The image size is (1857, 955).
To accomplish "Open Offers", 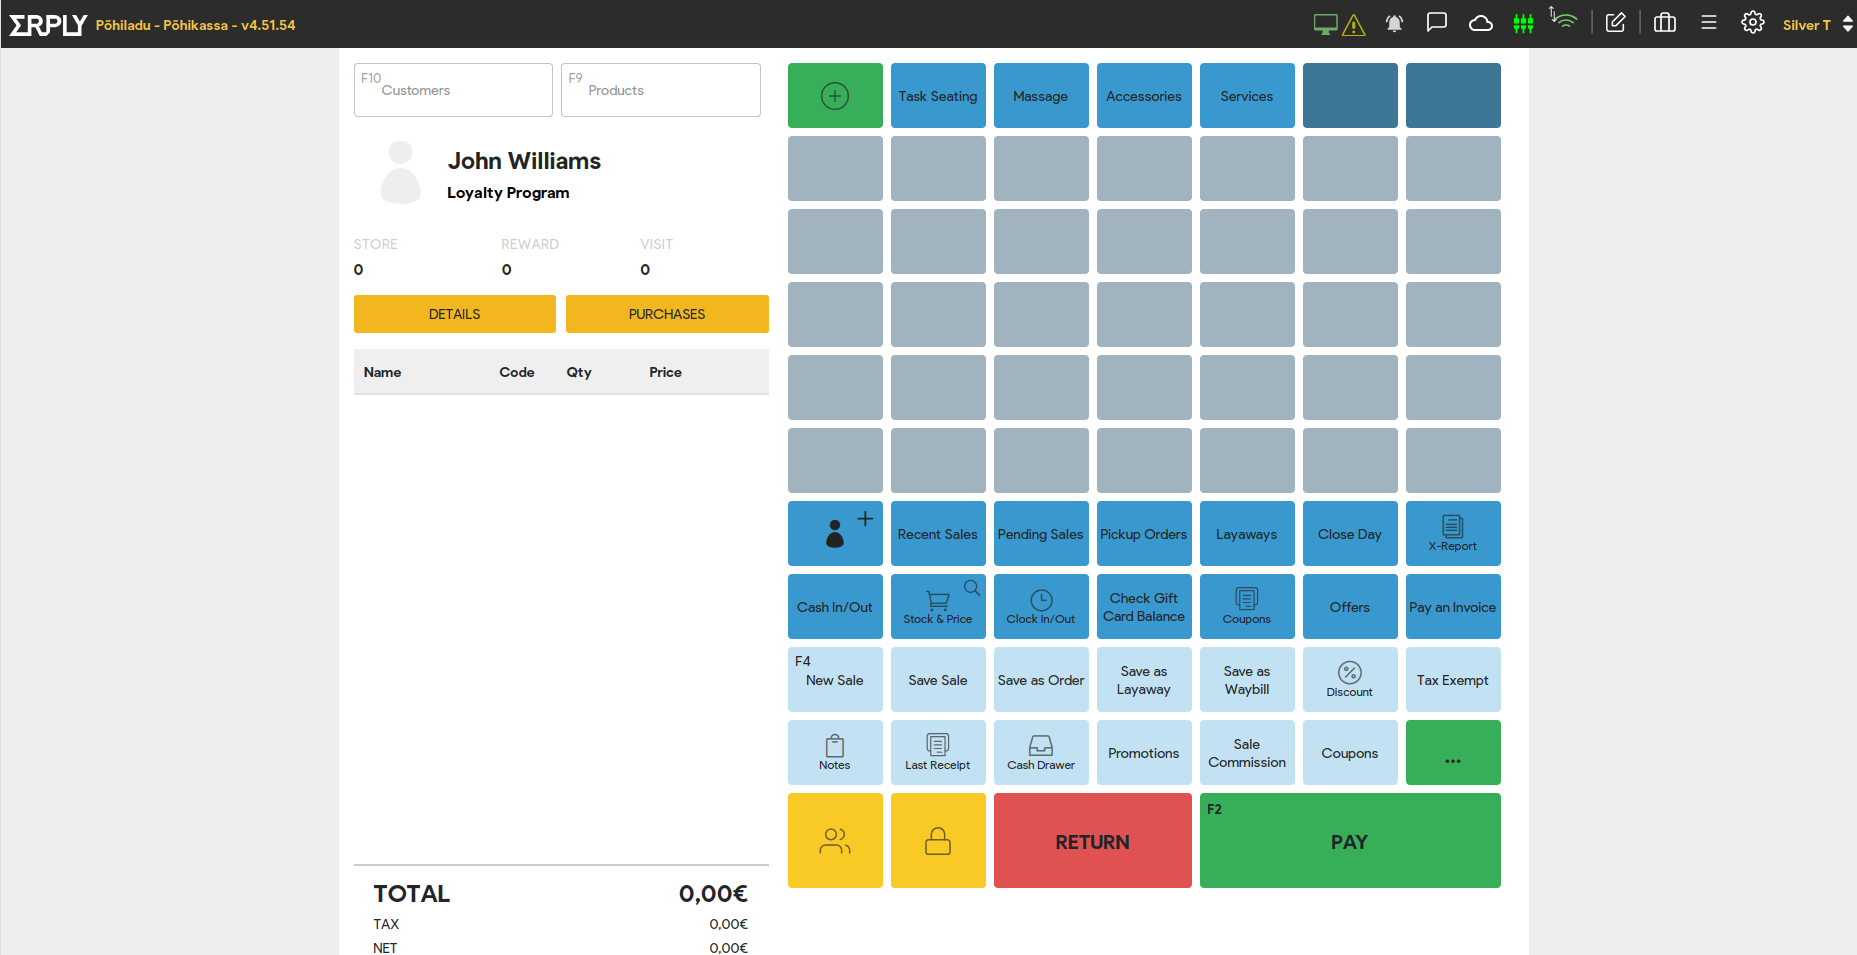I will coord(1350,607).
